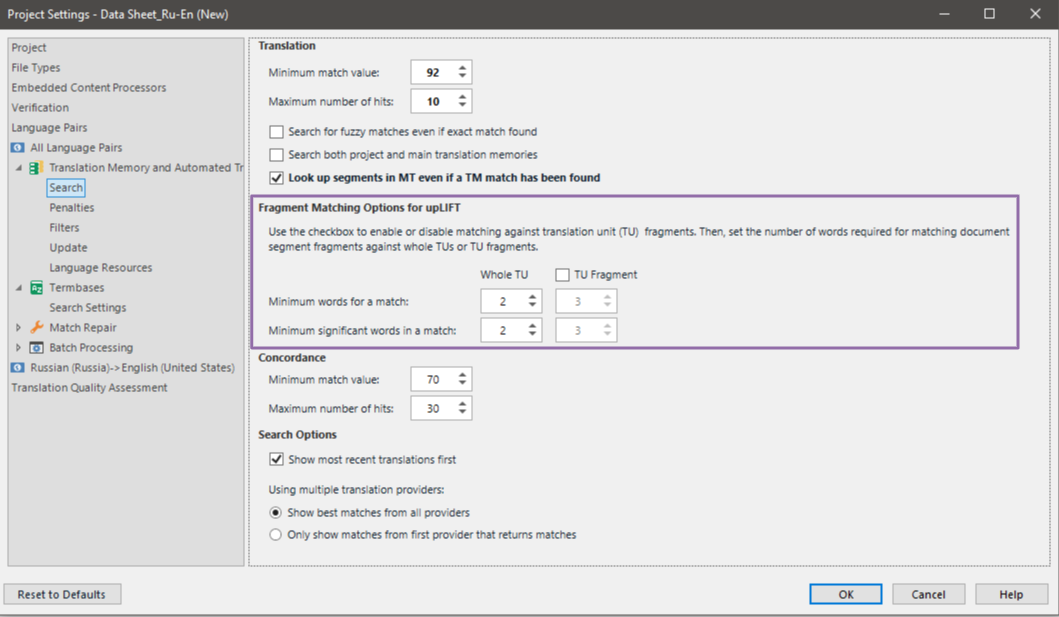Open File Types settings
The image size is (1059, 617).
click(x=36, y=68)
